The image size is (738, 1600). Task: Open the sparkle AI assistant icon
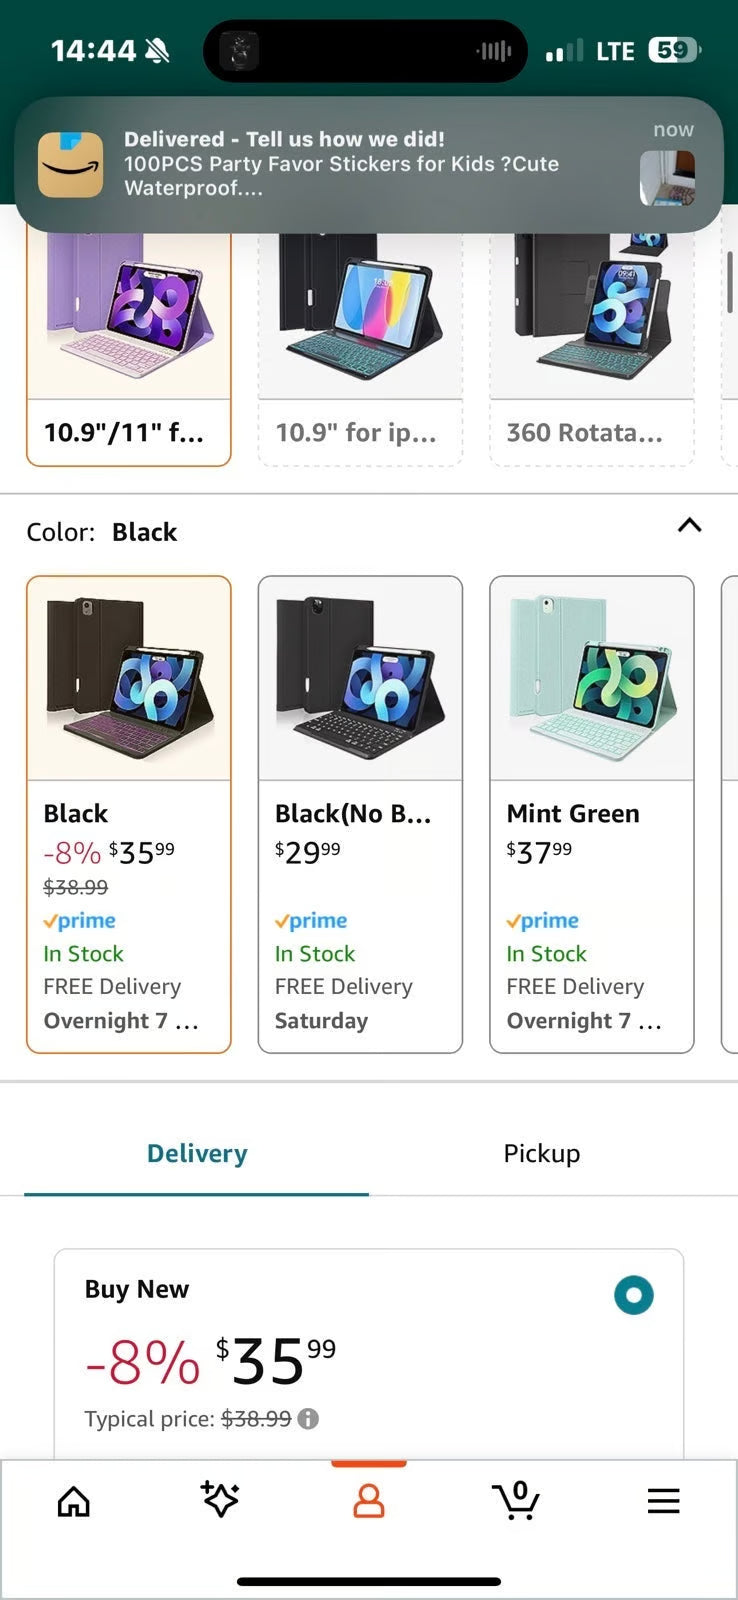click(220, 1500)
